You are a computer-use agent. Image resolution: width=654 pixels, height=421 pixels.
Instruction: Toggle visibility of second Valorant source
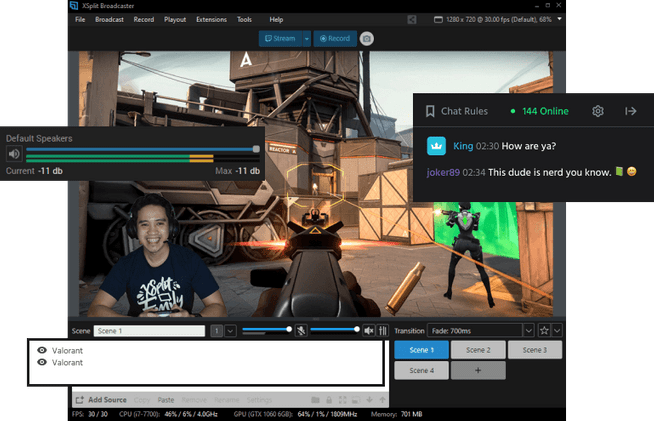point(42,362)
